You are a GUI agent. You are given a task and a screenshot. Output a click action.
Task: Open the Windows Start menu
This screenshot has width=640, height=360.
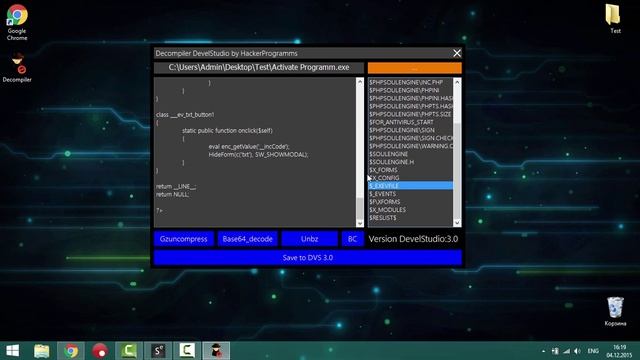click(x=12, y=351)
